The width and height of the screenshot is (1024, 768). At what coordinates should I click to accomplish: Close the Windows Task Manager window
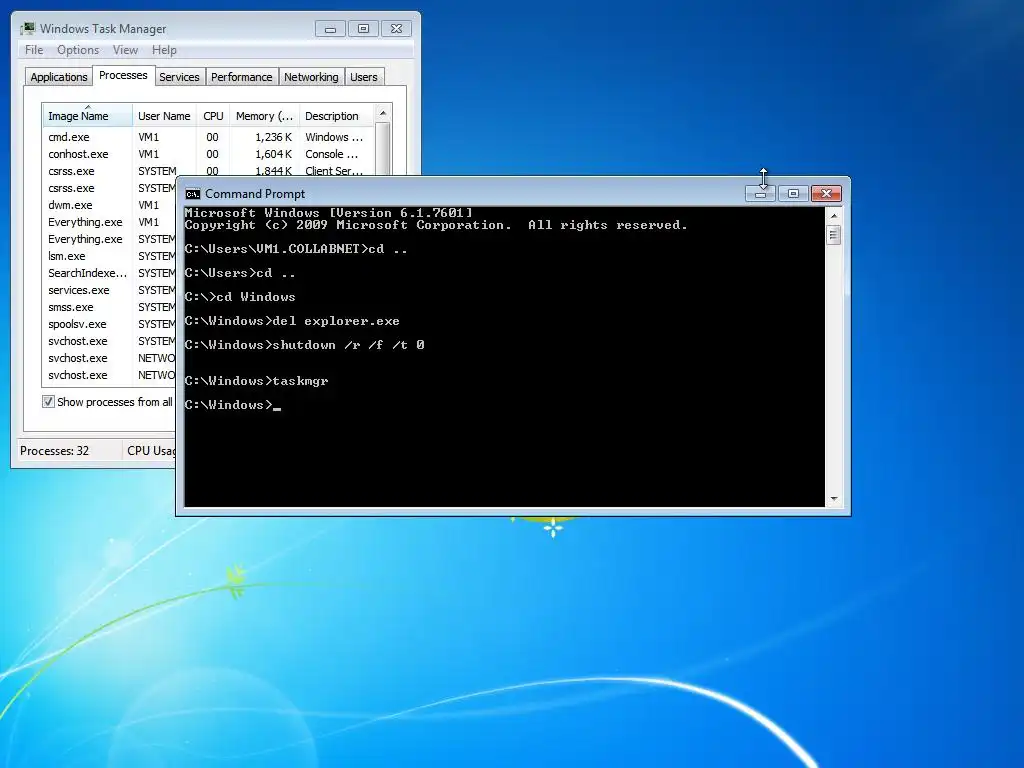396,29
